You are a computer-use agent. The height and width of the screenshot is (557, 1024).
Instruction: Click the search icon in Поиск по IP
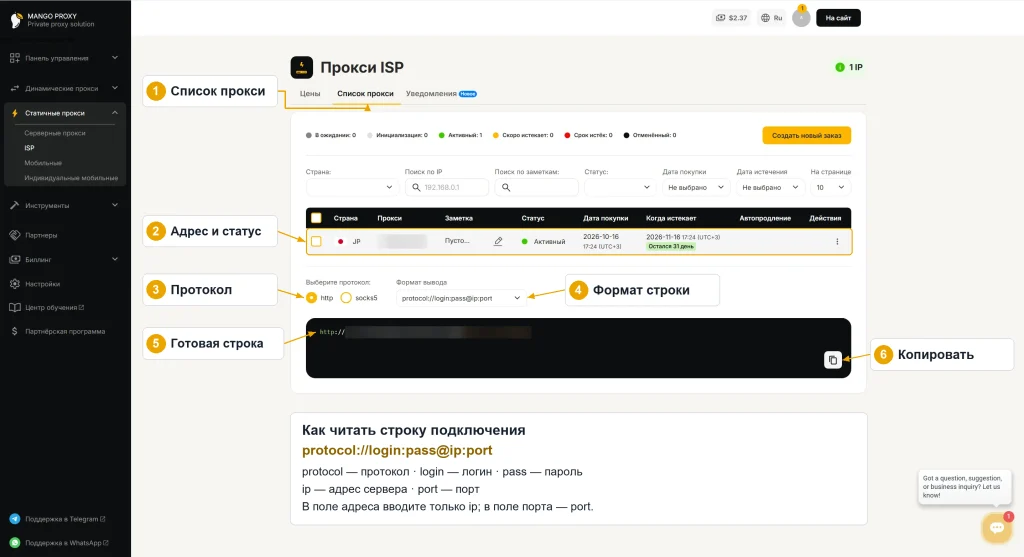[x=416, y=187]
